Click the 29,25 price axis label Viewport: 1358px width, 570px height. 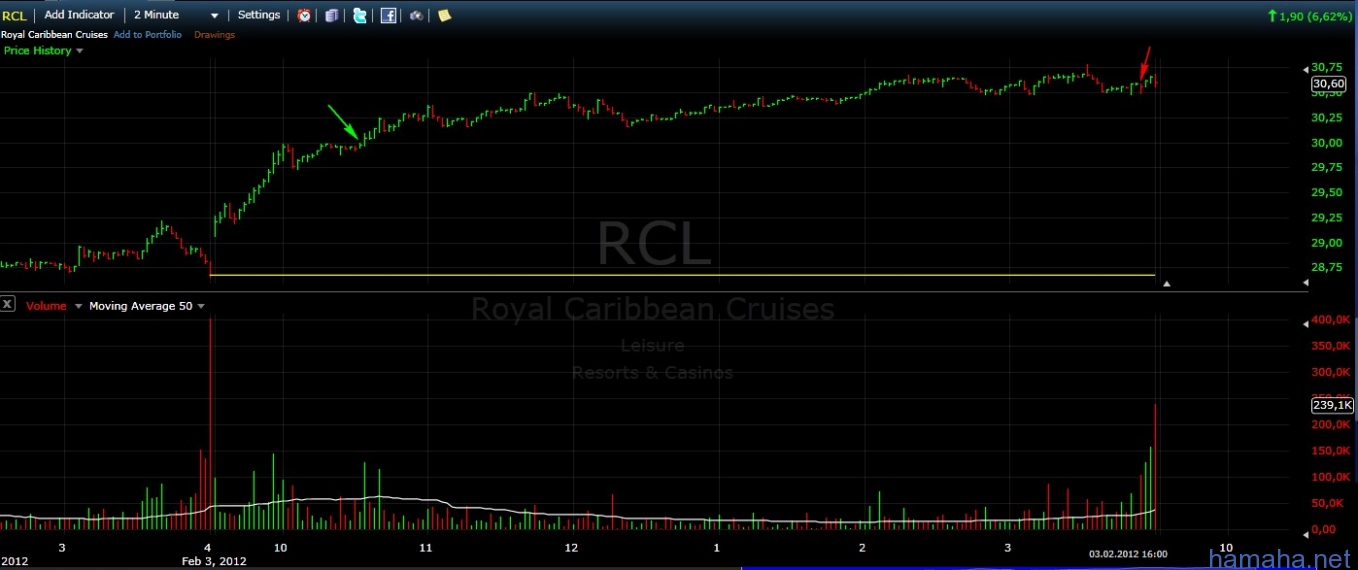[x=1327, y=218]
